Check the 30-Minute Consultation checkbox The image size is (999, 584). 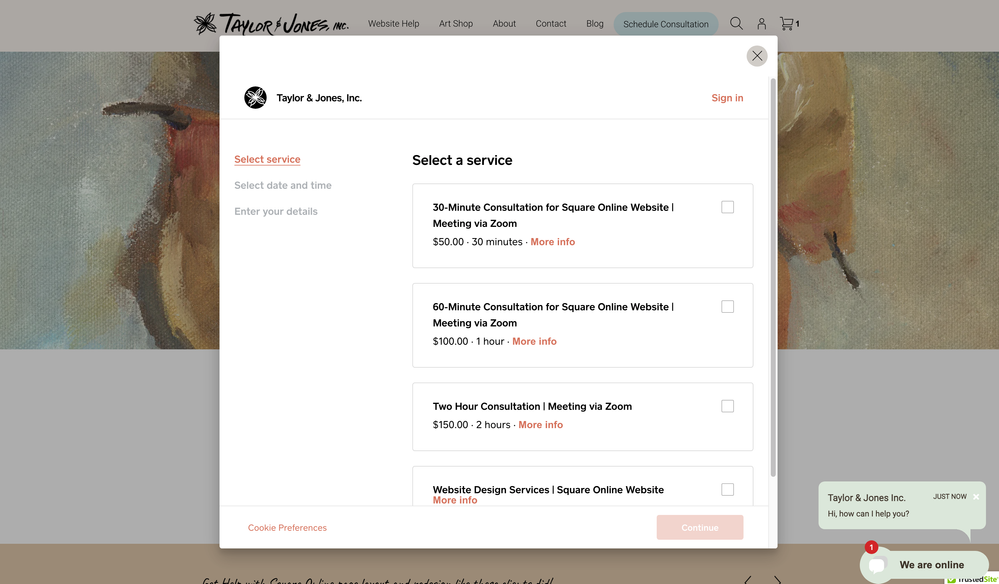tap(727, 207)
